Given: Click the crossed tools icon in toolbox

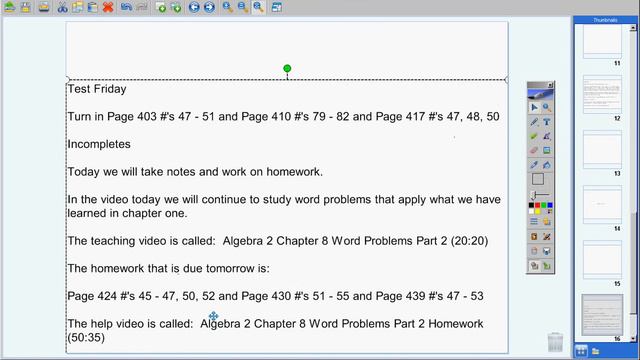Looking at the screenshot, I should click(x=547, y=237).
